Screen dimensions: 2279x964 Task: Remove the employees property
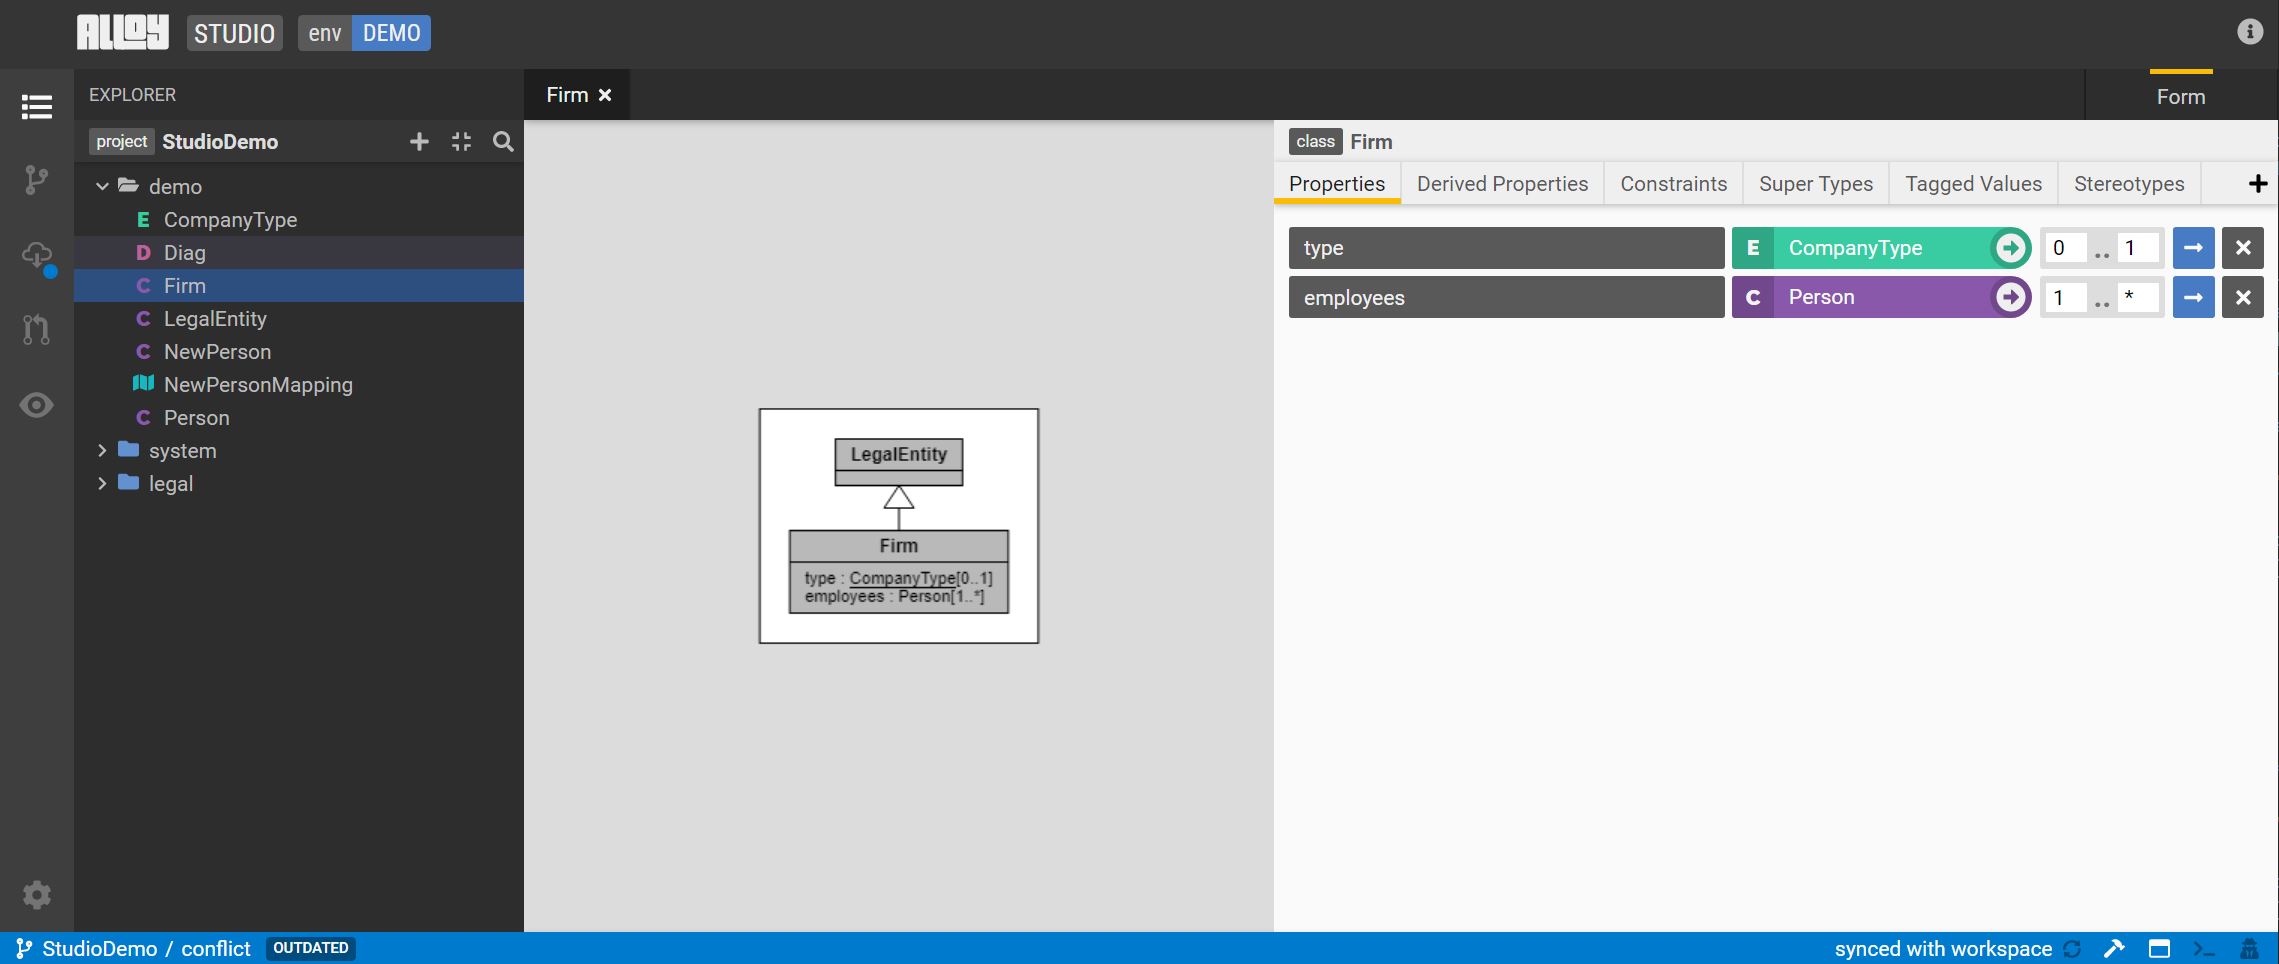(x=2243, y=297)
